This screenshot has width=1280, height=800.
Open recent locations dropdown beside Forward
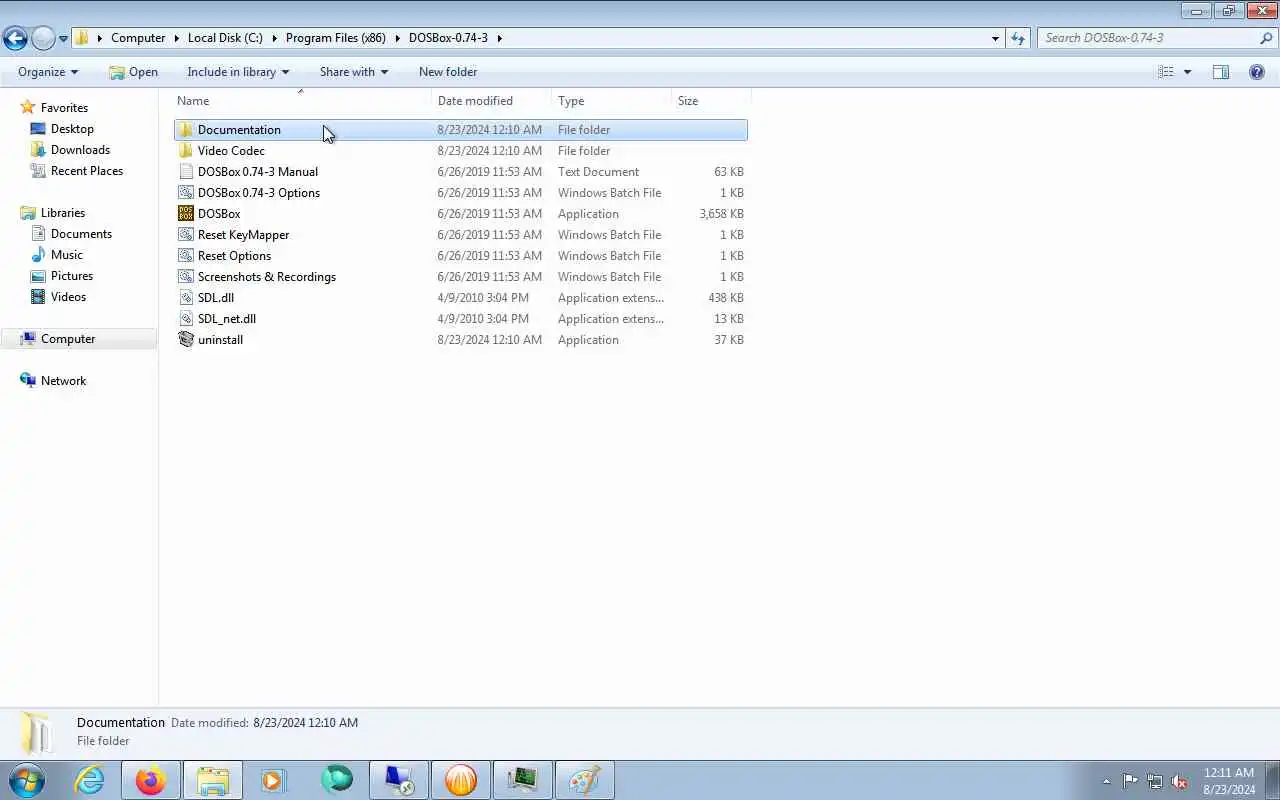(63, 39)
